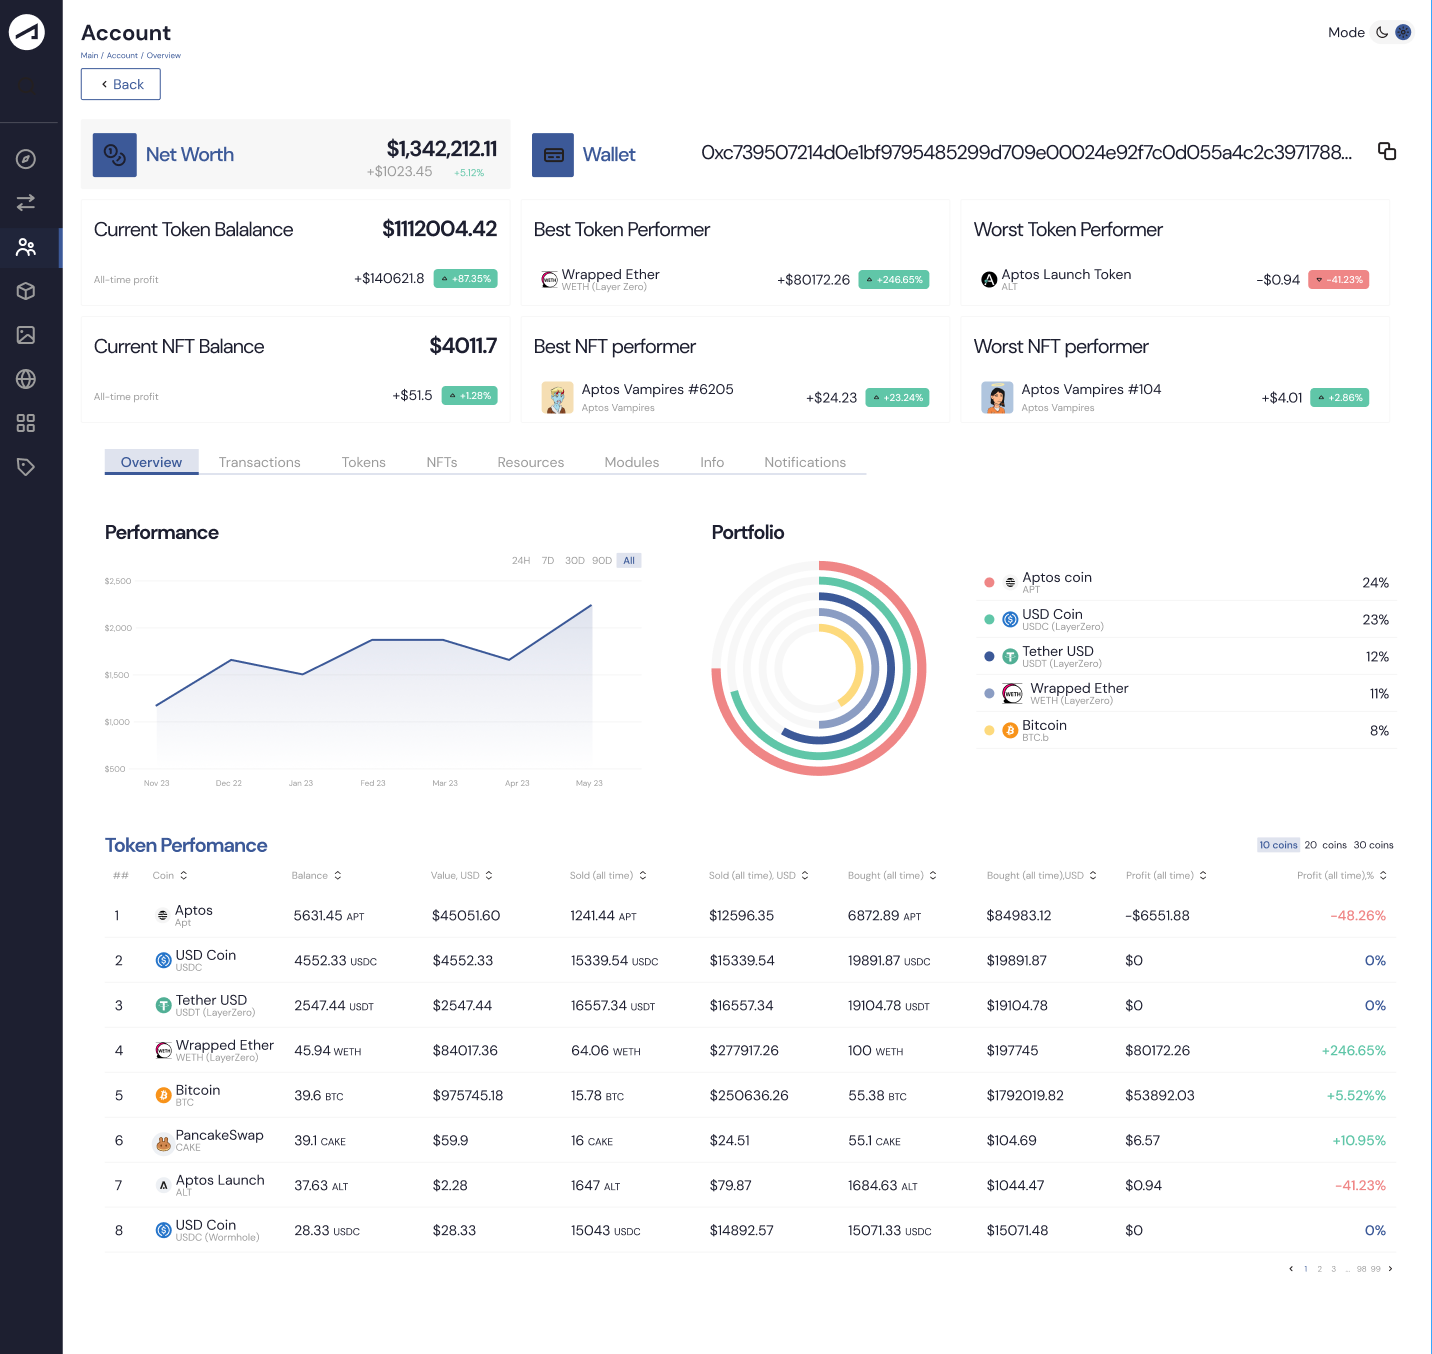Click the price tag sidebar icon
This screenshot has width=1432, height=1354.
tap(26, 467)
